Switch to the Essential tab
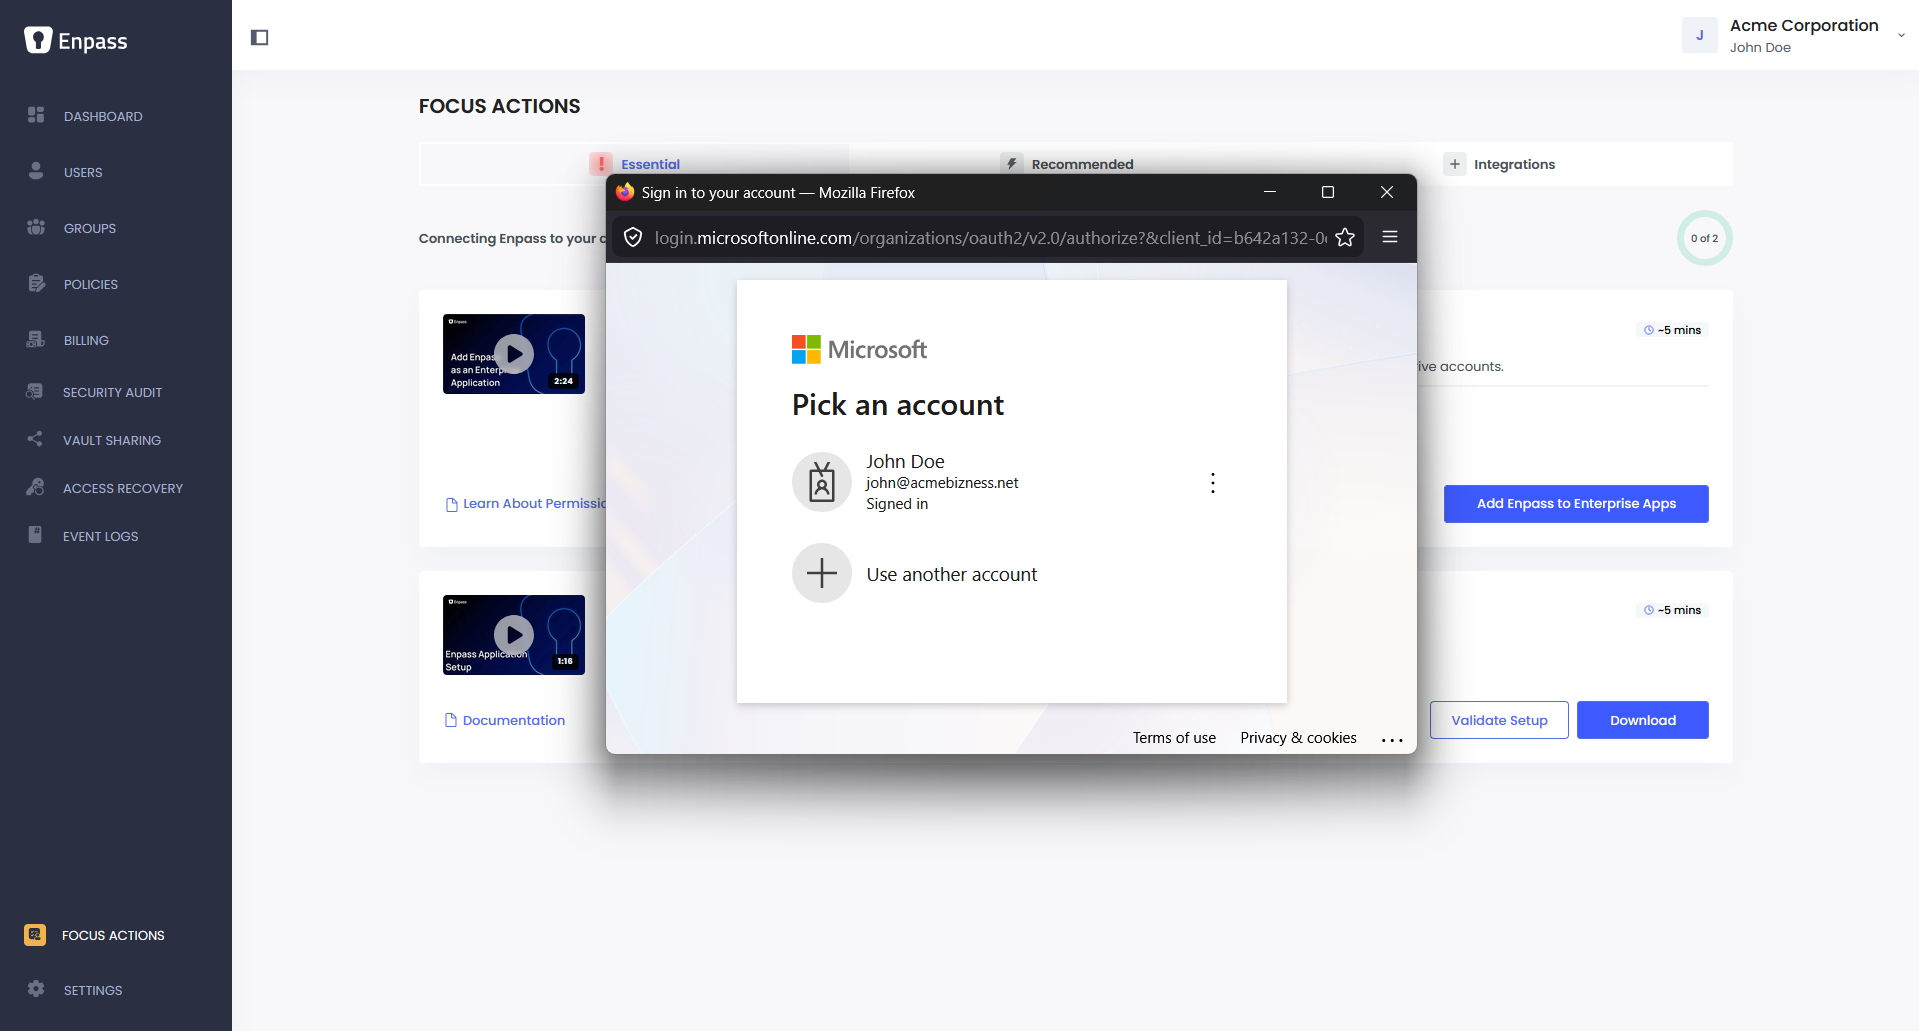Screen dimensions: 1919x1031 [x=634, y=164]
